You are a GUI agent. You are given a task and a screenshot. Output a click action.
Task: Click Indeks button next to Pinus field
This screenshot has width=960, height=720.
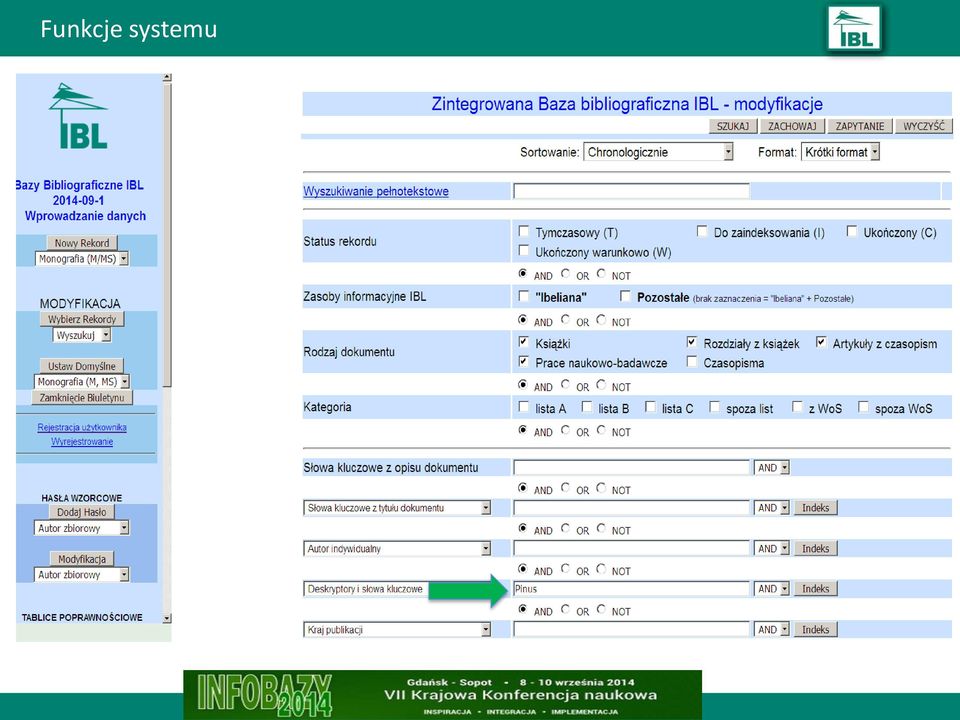click(x=816, y=588)
